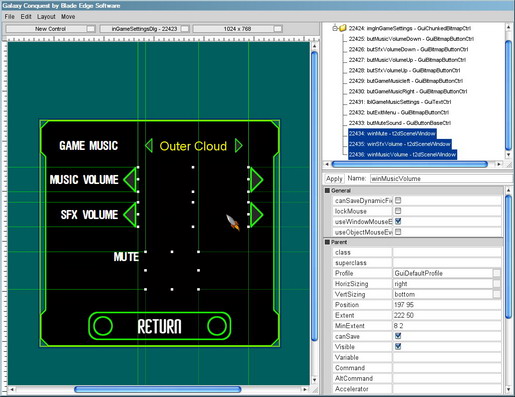
Task: Click the canvas horizontal scrollbar thumb
Action: coord(157,389)
